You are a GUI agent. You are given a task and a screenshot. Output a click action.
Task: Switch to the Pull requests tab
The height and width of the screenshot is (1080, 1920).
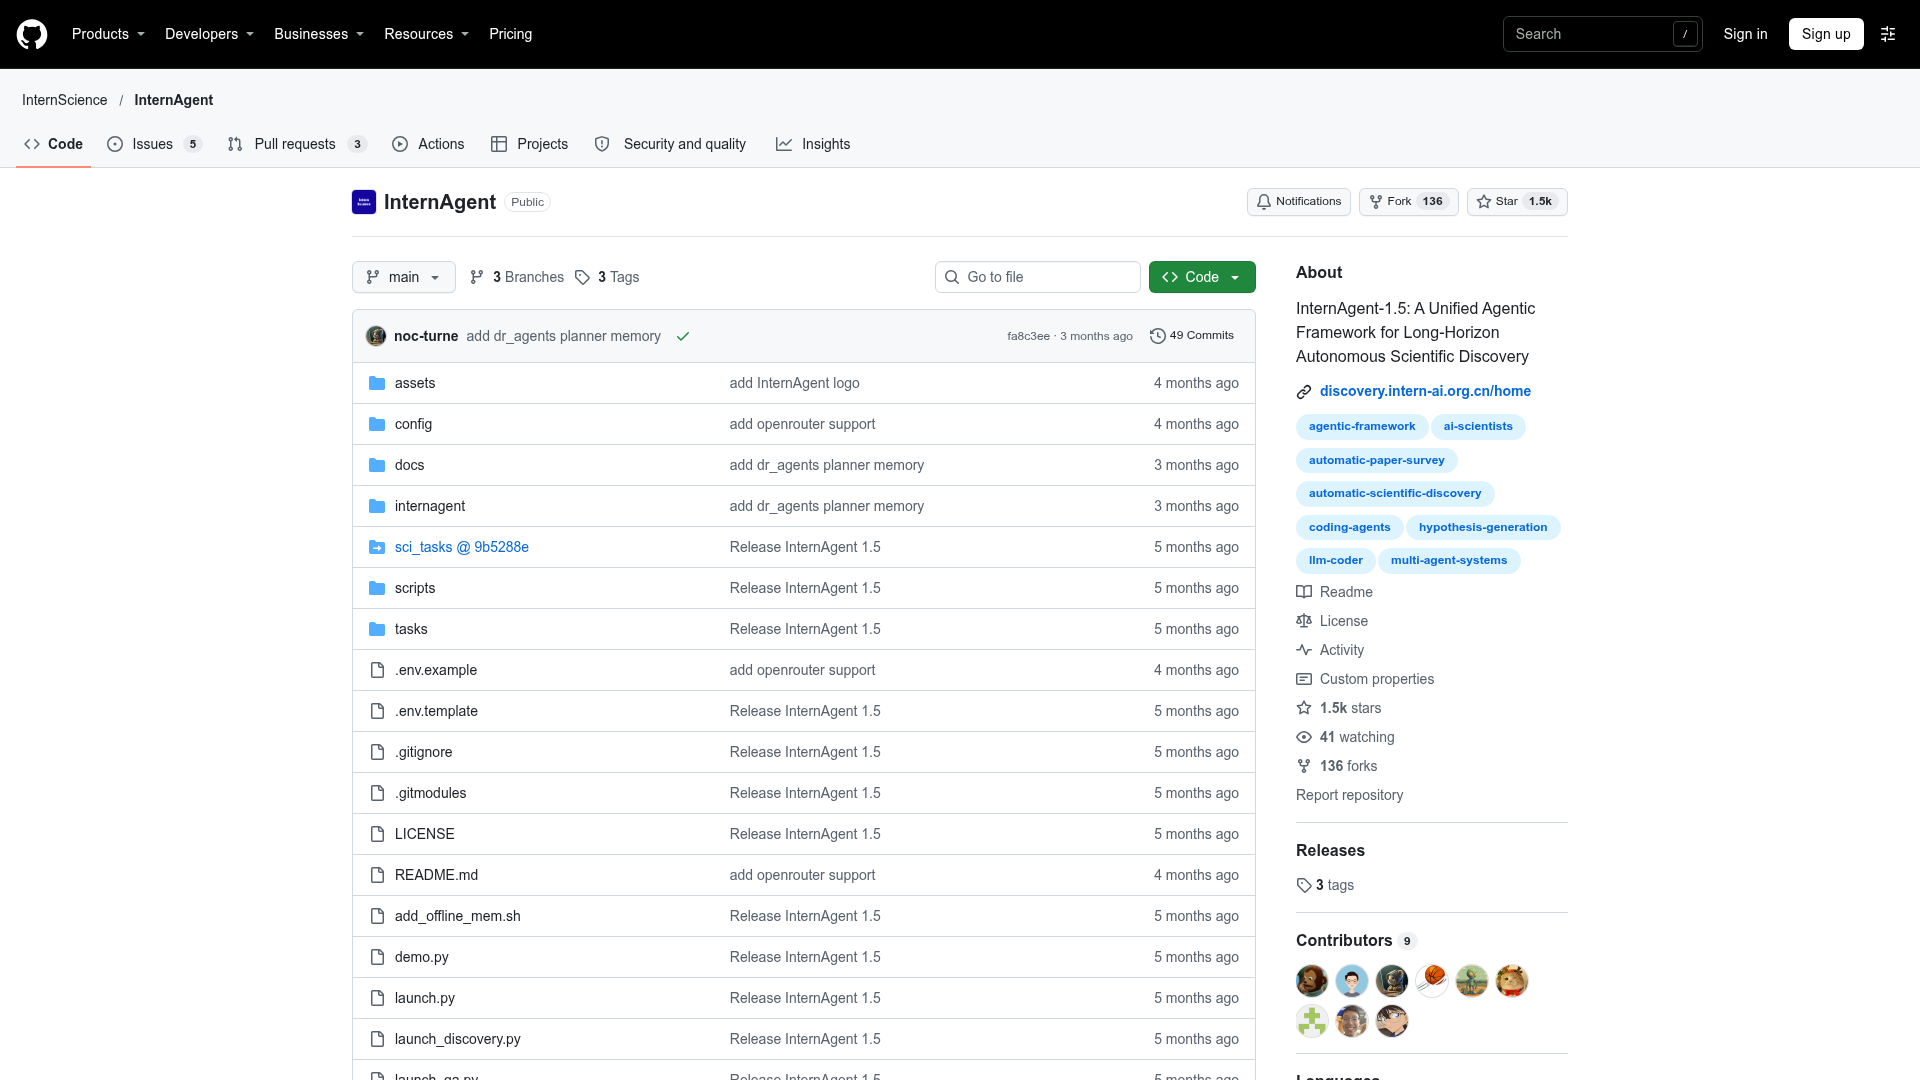point(297,144)
